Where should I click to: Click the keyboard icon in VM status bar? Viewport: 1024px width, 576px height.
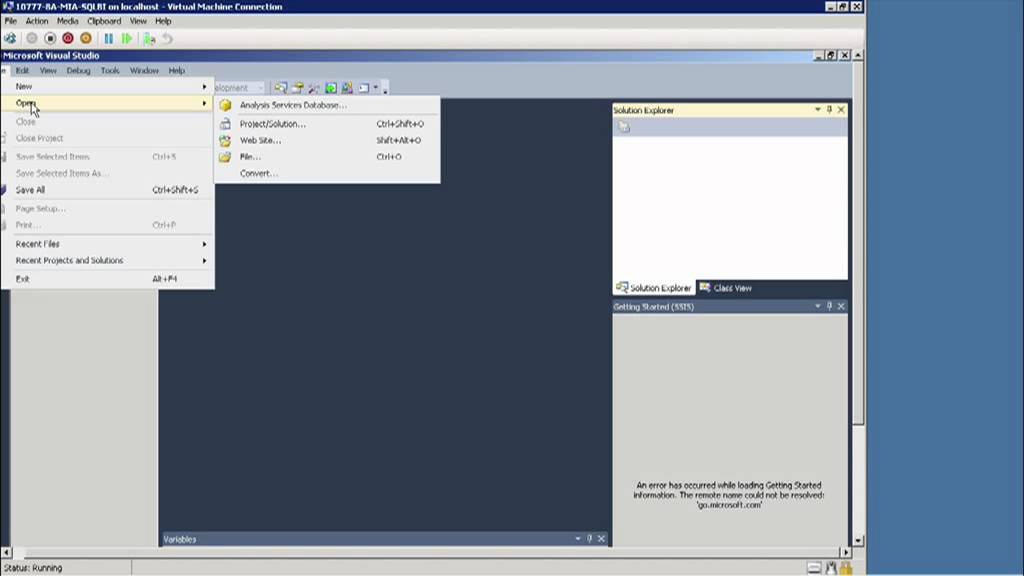click(814, 568)
